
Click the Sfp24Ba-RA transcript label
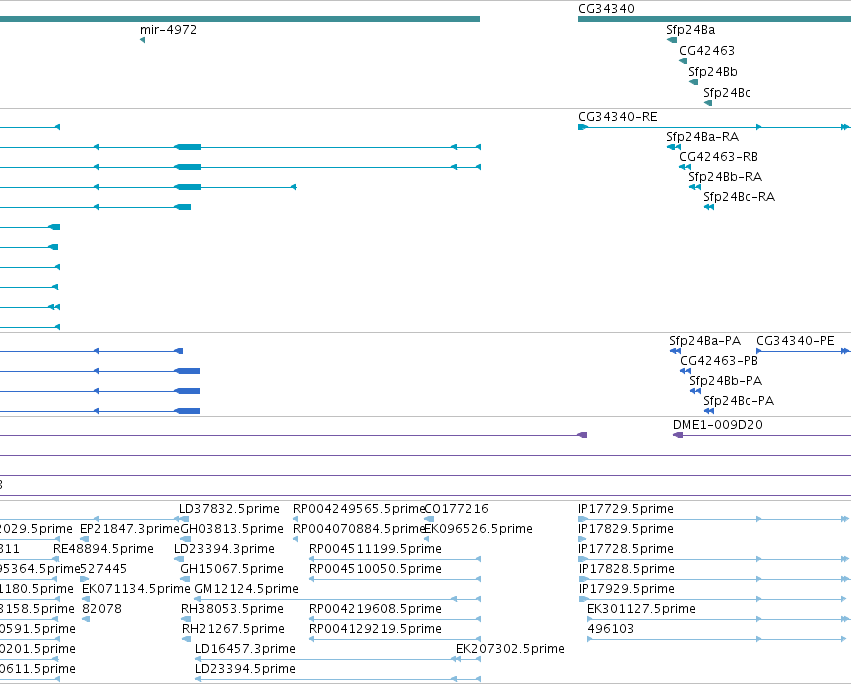click(x=702, y=137)
